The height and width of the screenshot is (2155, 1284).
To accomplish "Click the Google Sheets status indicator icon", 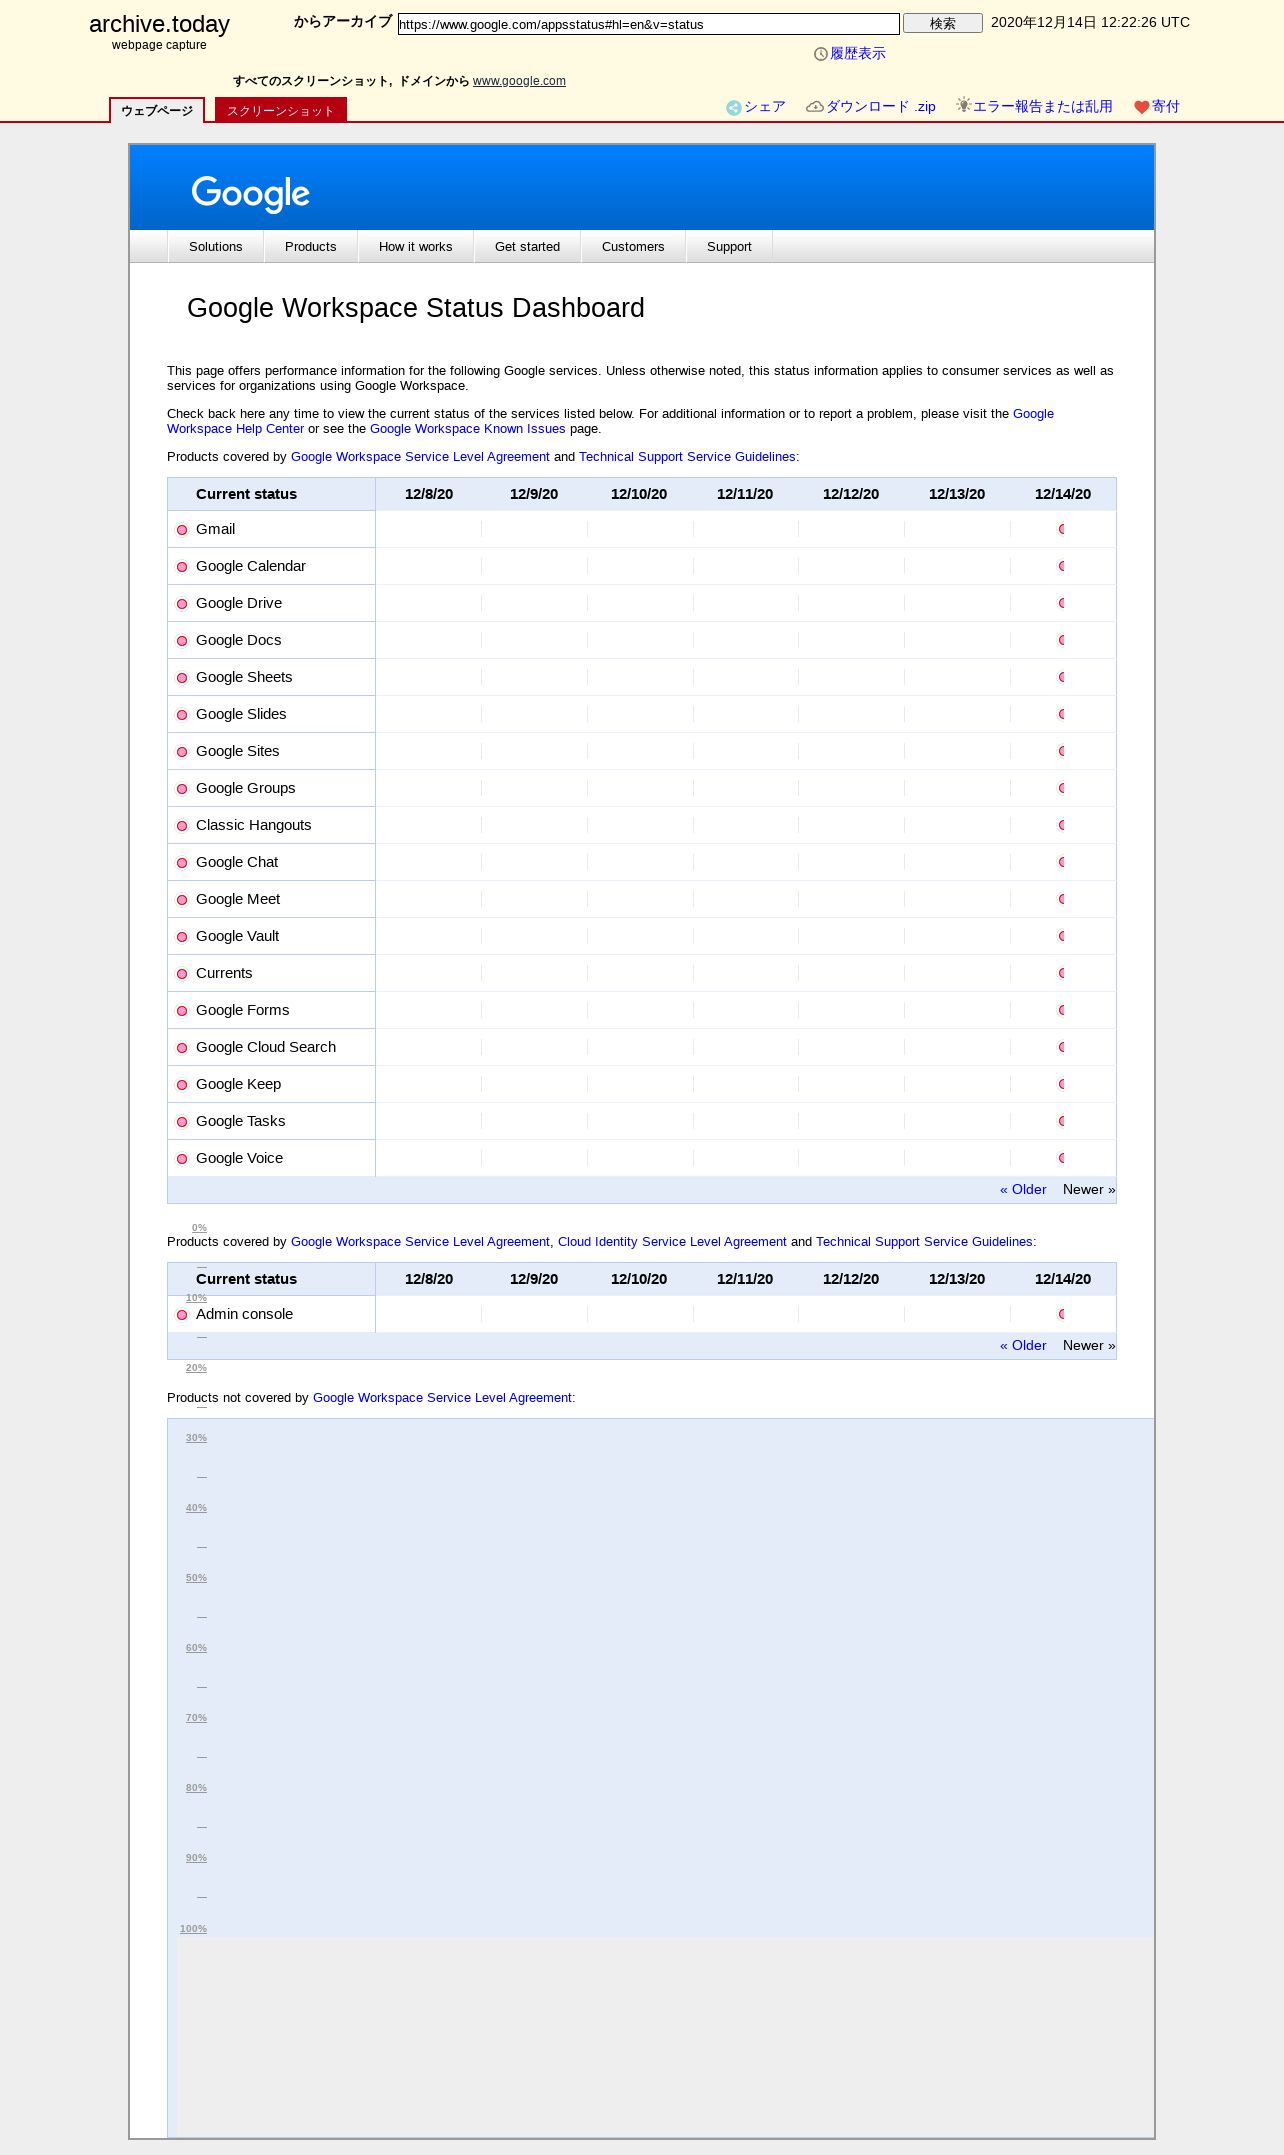I will [182, 678].
